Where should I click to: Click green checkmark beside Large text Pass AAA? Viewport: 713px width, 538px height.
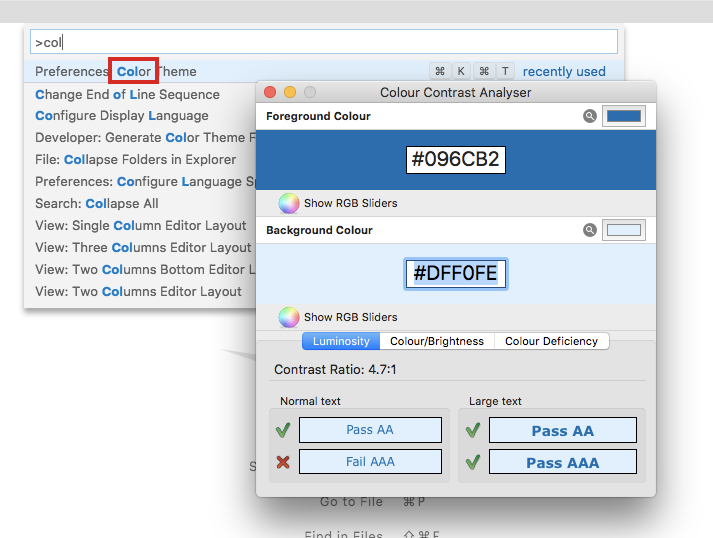pos(473,462)
